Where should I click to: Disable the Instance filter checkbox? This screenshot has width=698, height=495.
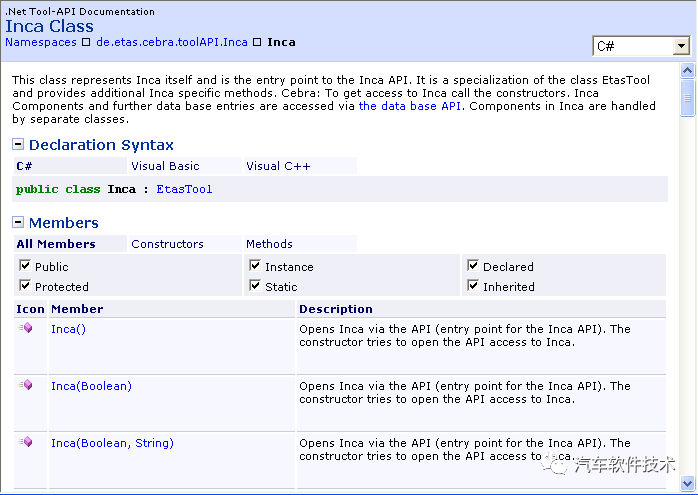pyautogui.click(x=255, y=266)
